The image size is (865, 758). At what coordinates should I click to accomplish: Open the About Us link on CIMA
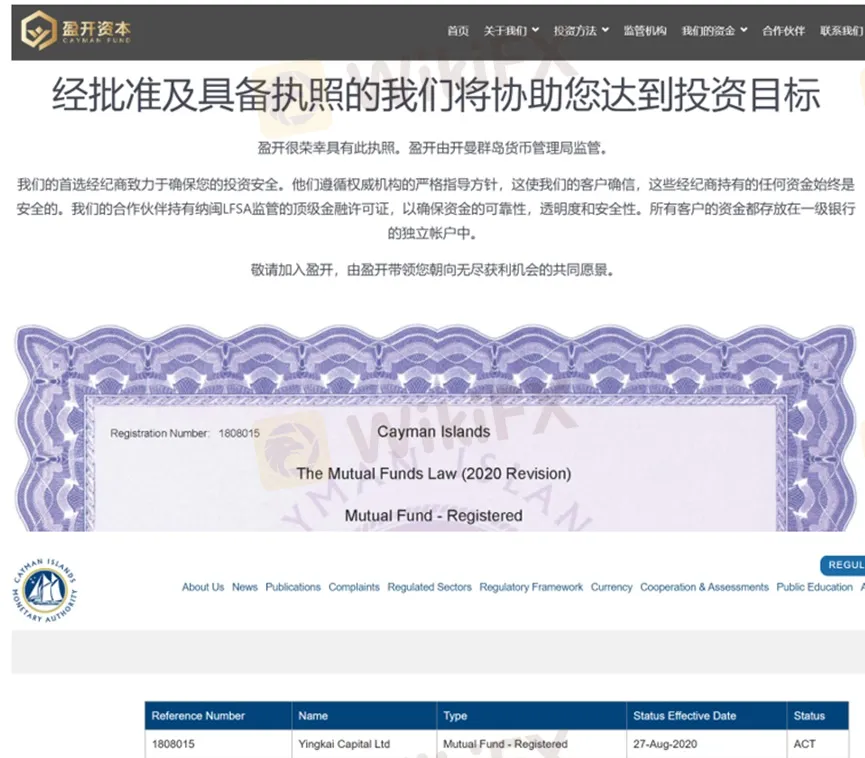[203, 587]
